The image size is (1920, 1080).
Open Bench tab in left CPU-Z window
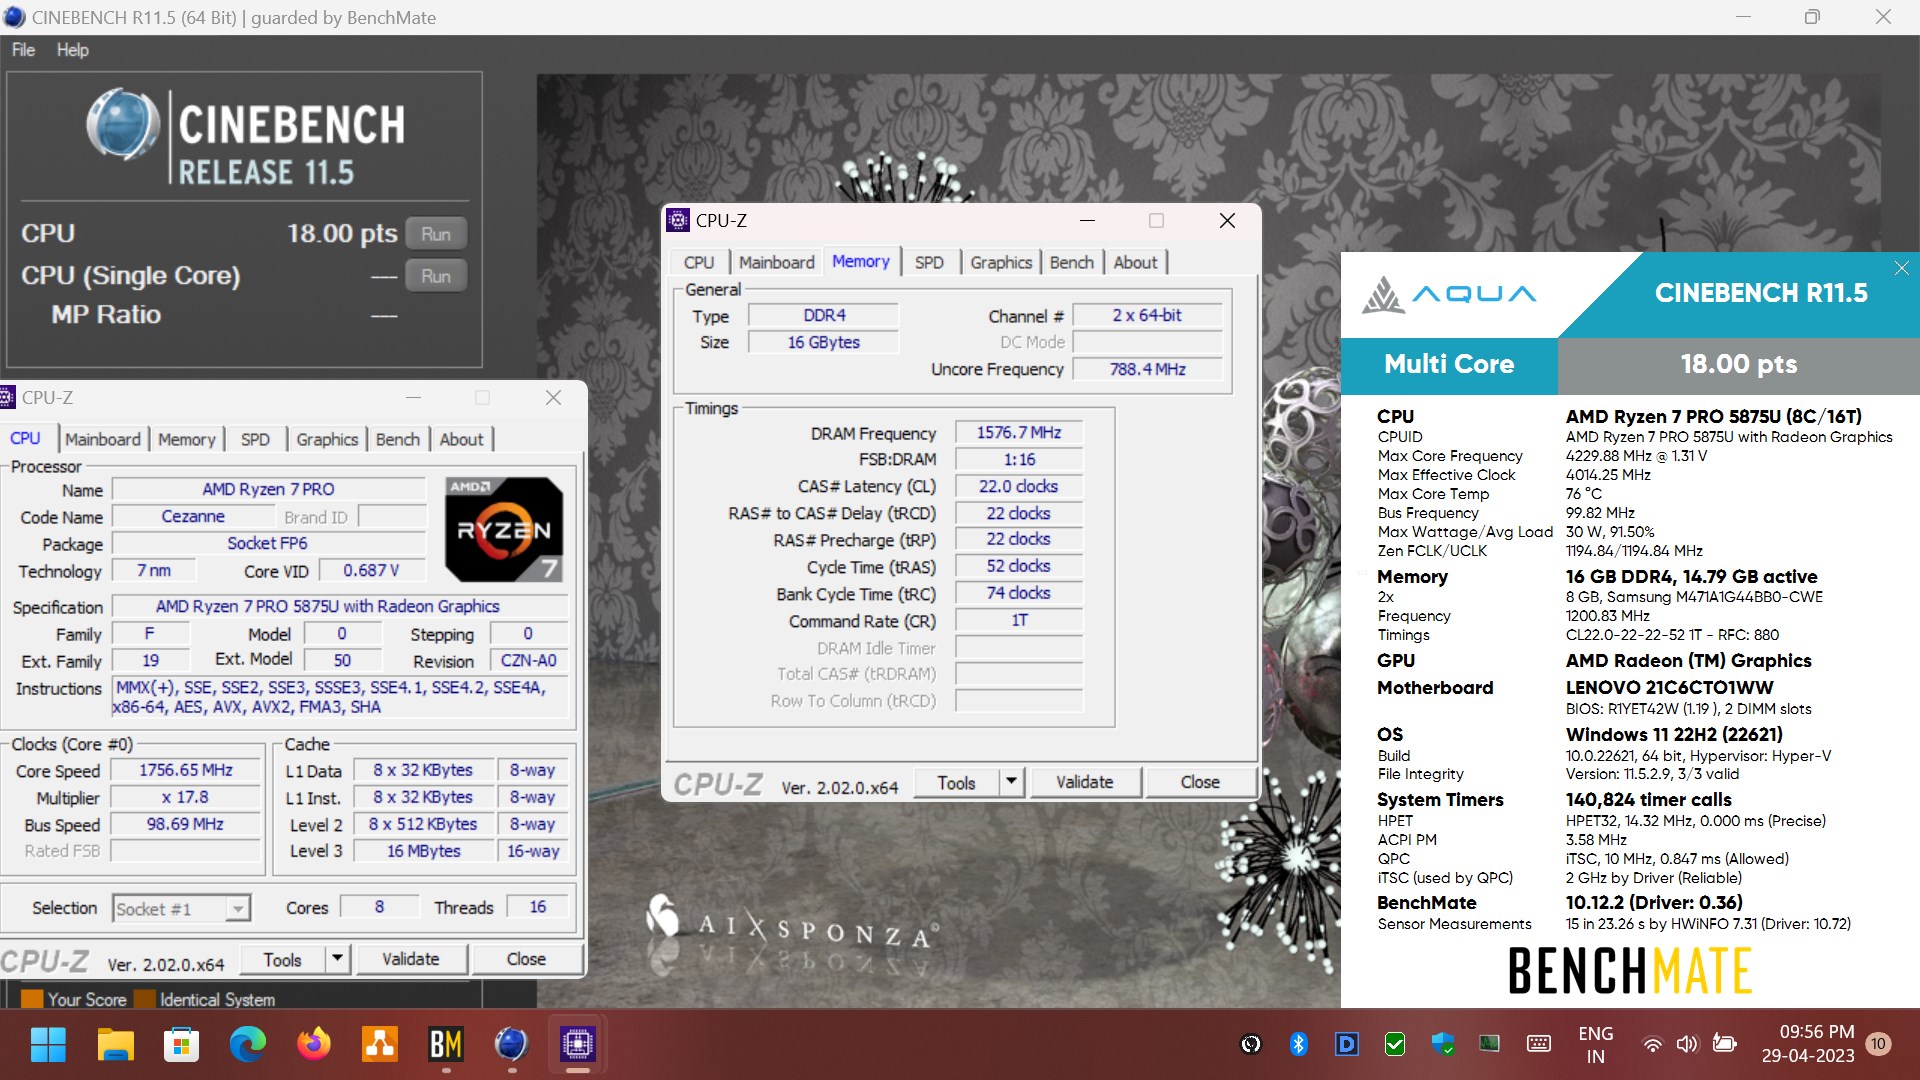pos(398,439)
